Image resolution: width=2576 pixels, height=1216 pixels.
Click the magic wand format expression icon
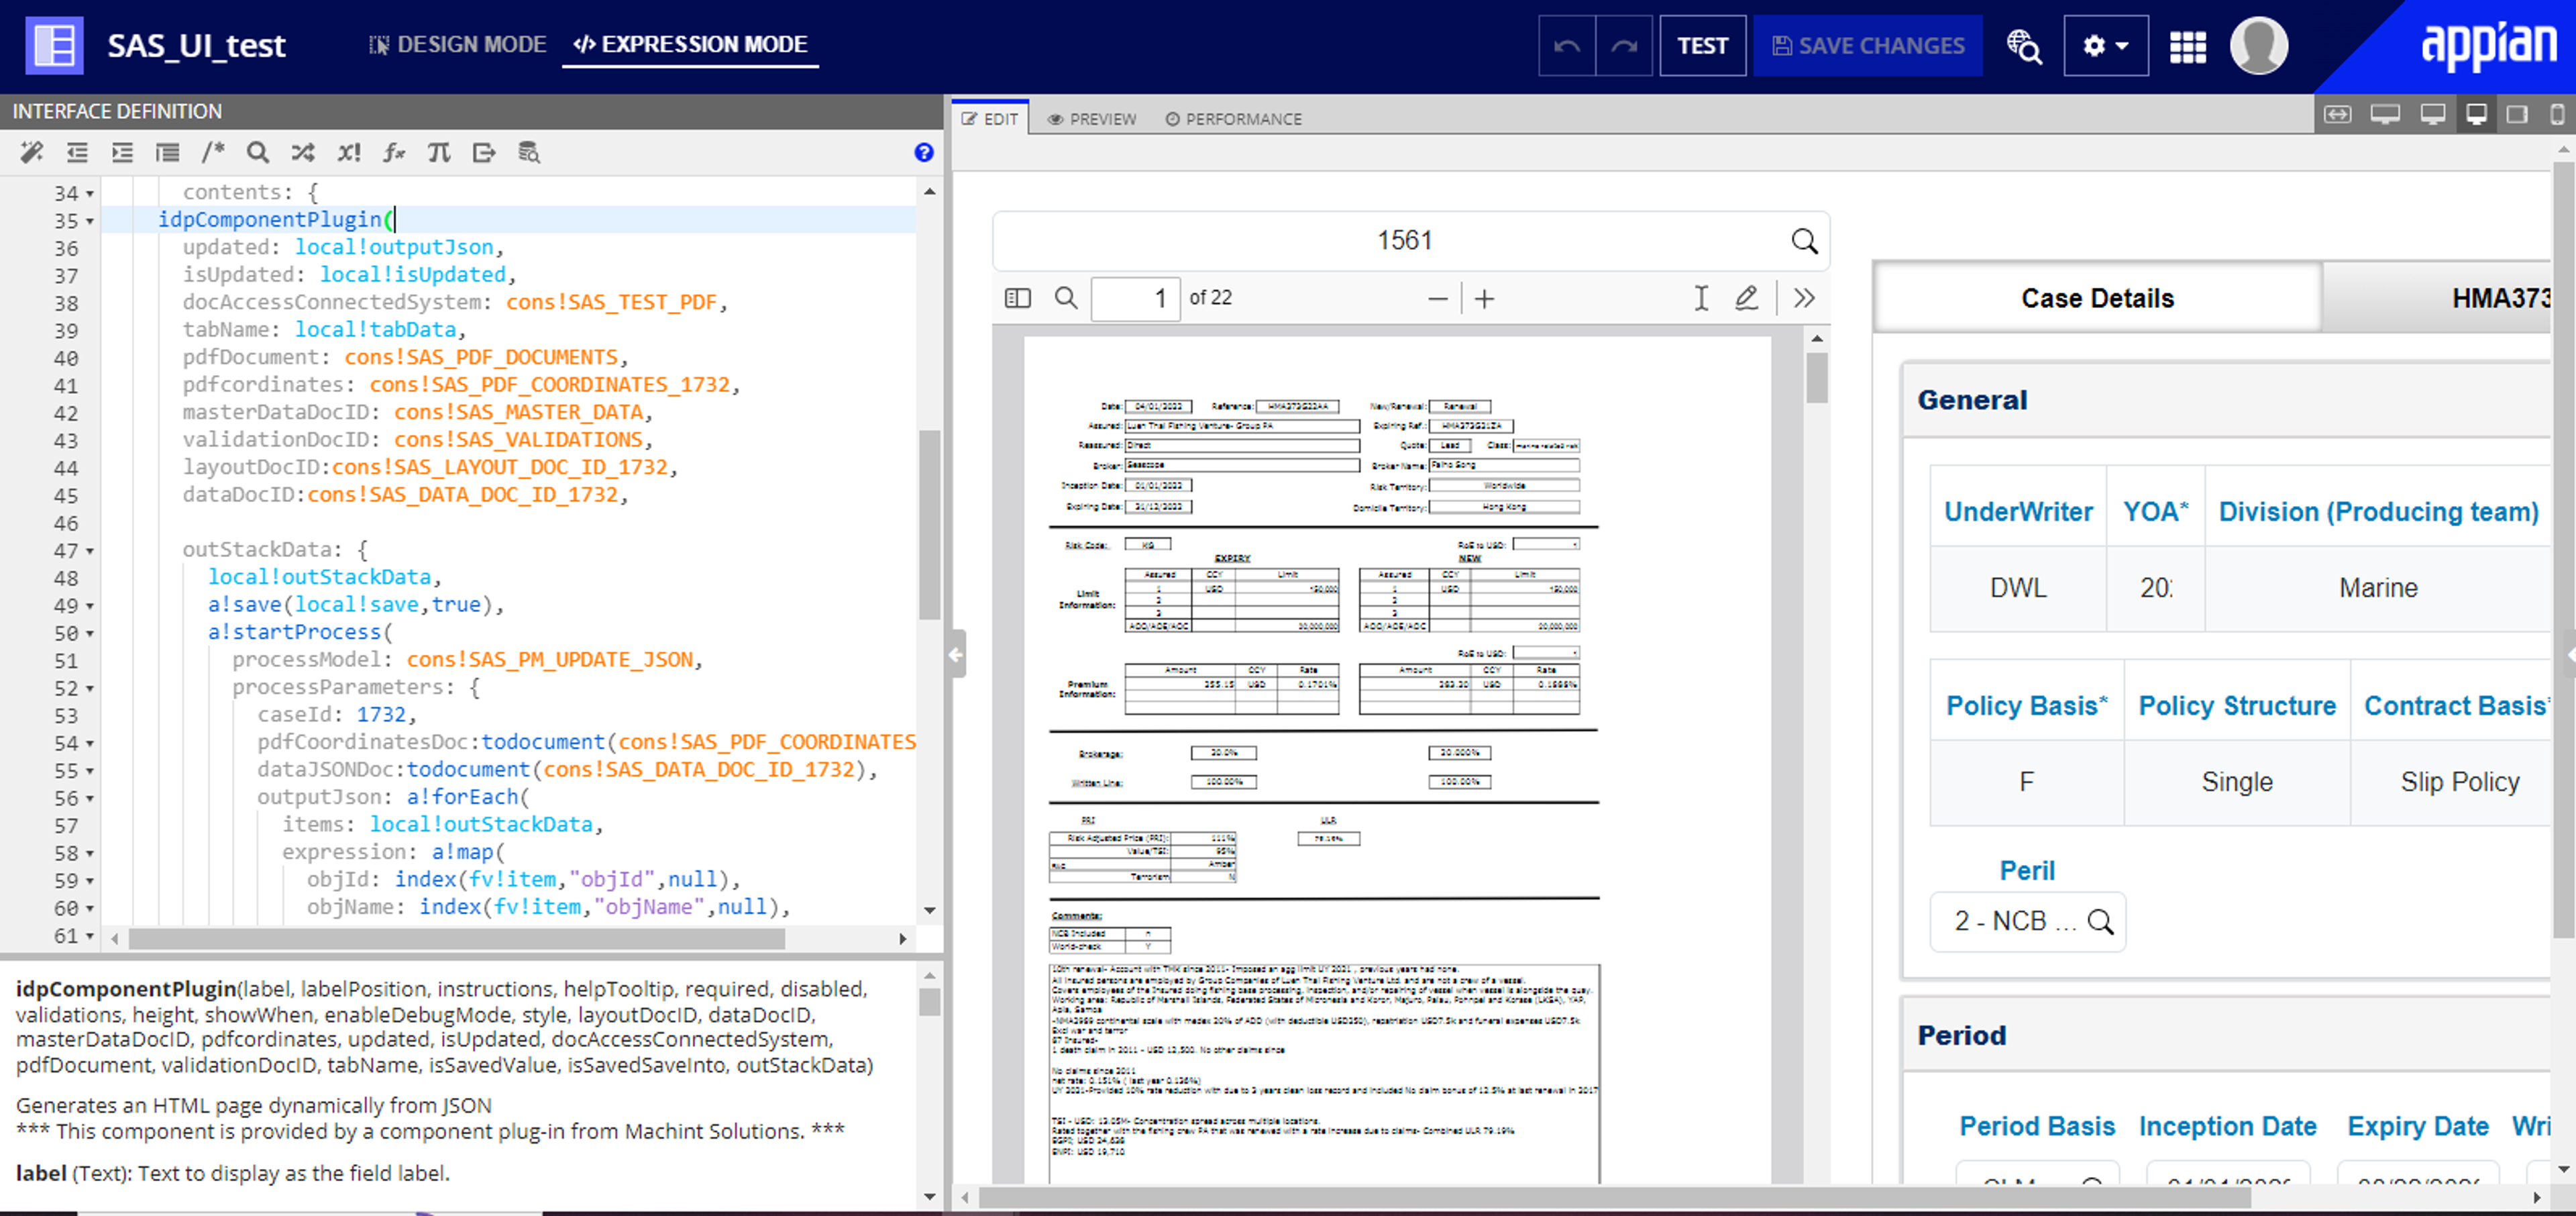(31, 152)
